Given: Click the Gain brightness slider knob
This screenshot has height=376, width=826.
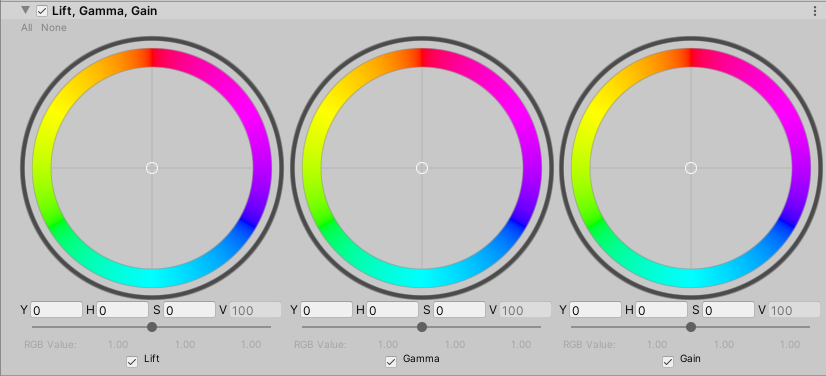Looking at the screenshot, I should [691, 327].
